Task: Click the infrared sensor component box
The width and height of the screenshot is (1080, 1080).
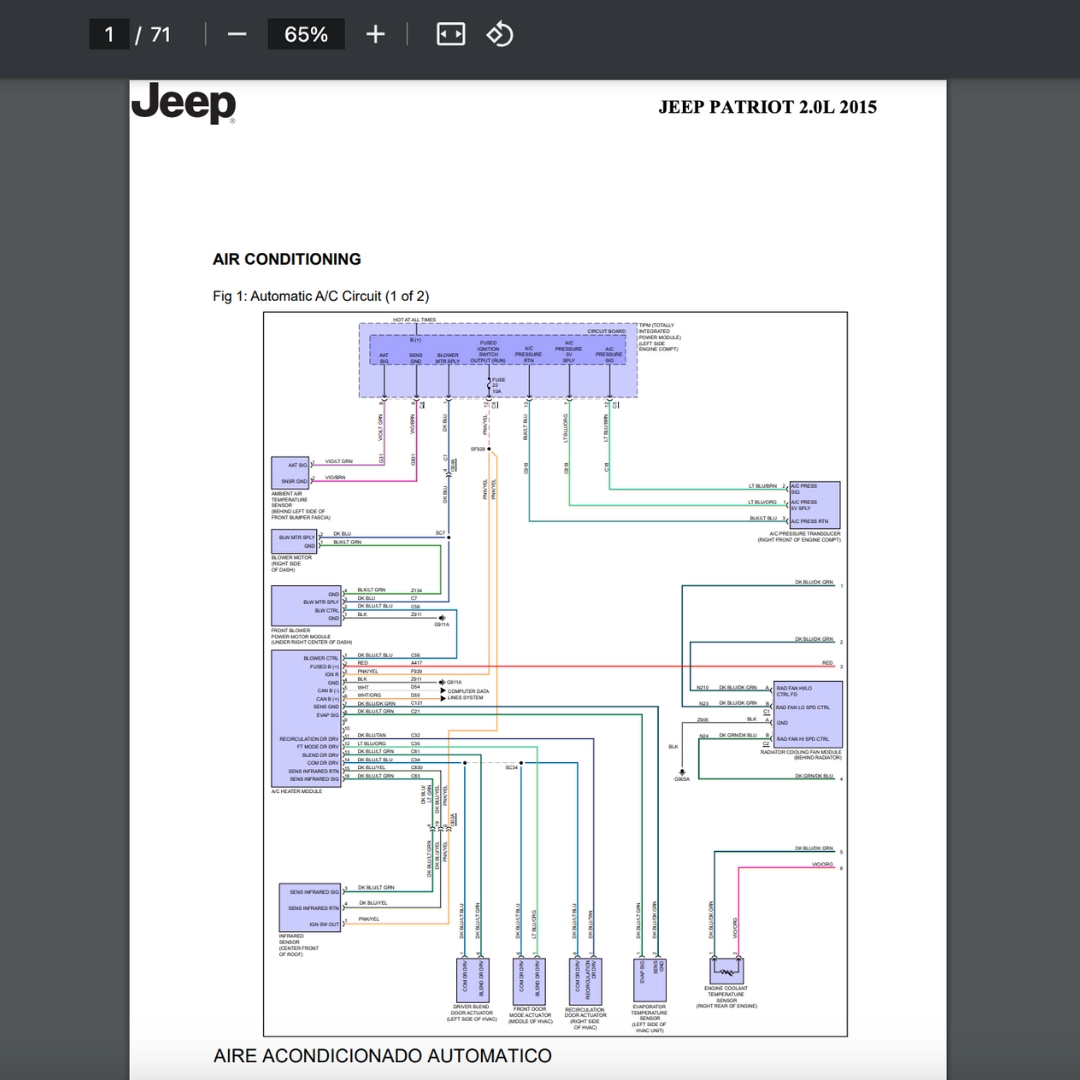Action: pyautogui.click(x=310, y=907)
